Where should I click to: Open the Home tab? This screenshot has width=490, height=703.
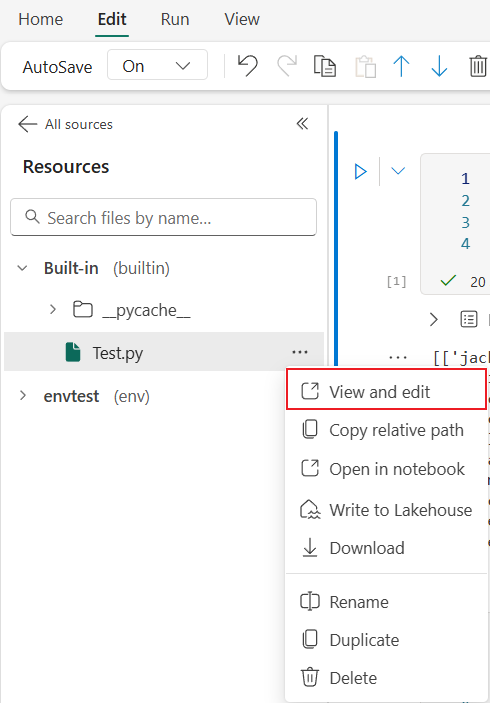[x=40, y=19]
